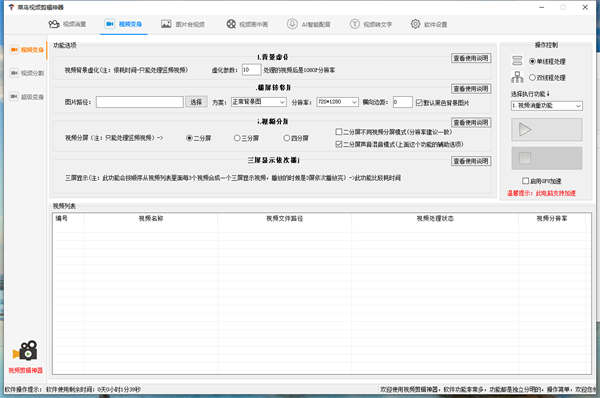Start processing with the play triangle button

point(547,130)
